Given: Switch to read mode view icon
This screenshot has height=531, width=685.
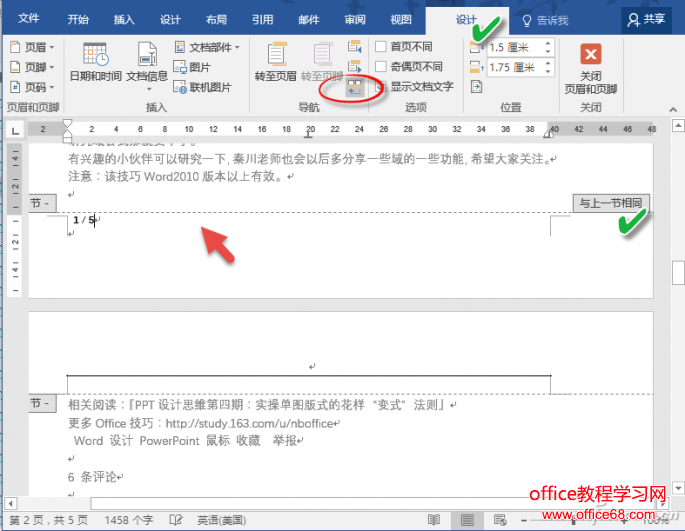Looking at the screenshot, I should [433, 520].
